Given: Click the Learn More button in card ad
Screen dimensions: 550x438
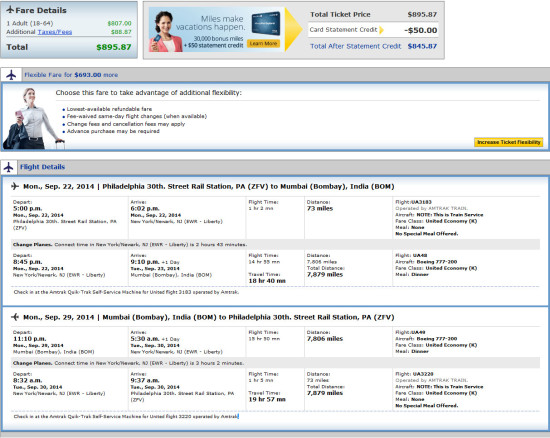Looking at the screenshot, I should pos(263,43).
